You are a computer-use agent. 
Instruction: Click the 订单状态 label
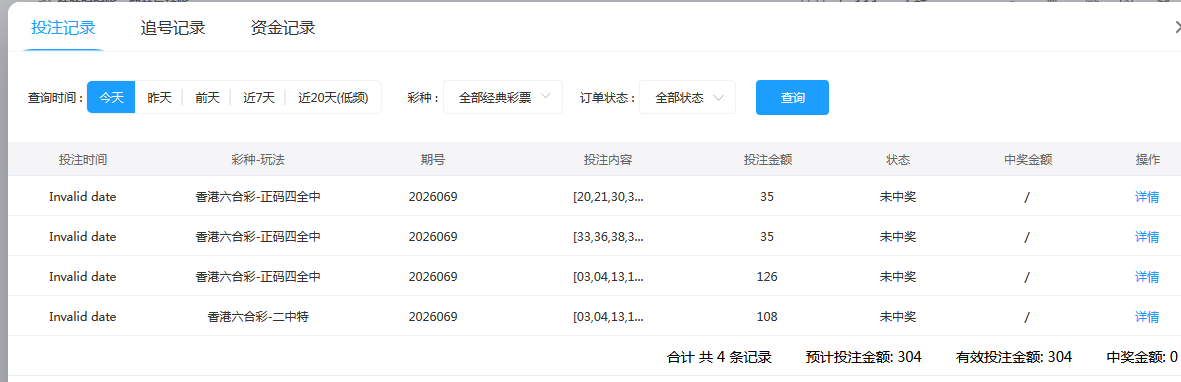click(x=608, y=98)
